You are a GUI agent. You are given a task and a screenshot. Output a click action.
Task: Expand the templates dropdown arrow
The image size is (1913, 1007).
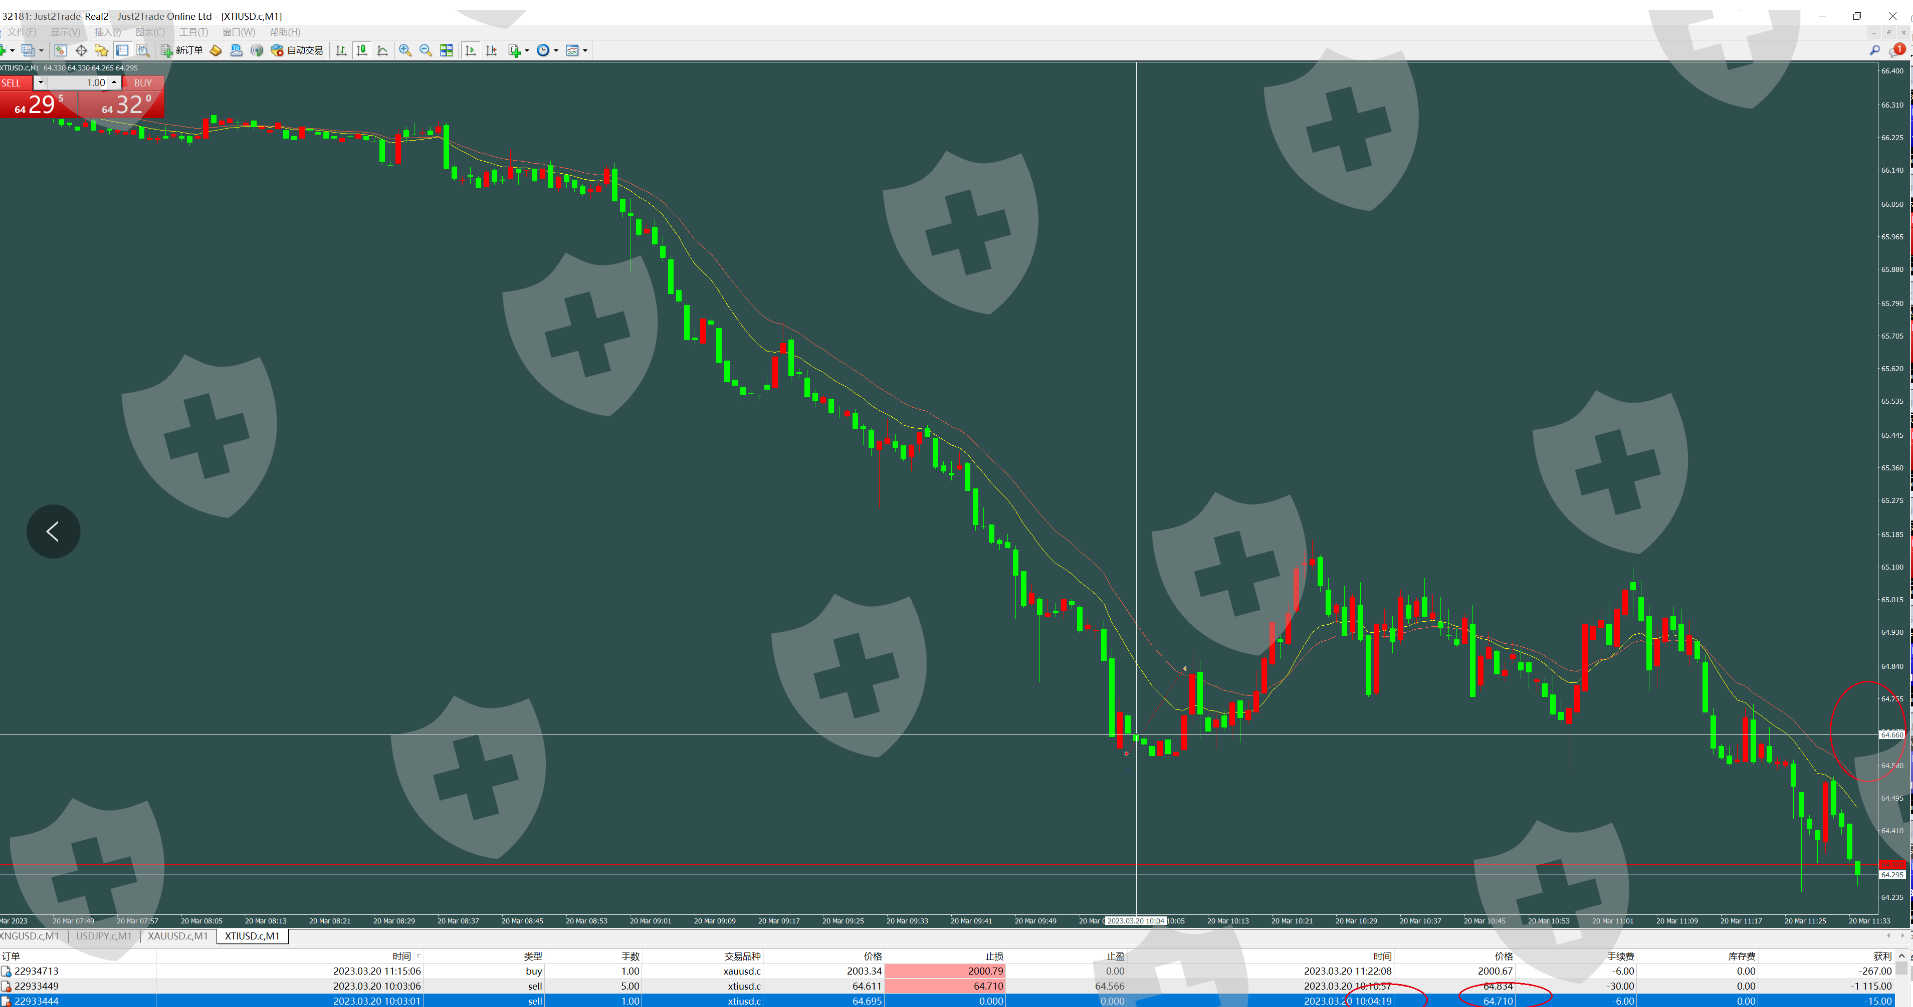[x=585, y=50]
